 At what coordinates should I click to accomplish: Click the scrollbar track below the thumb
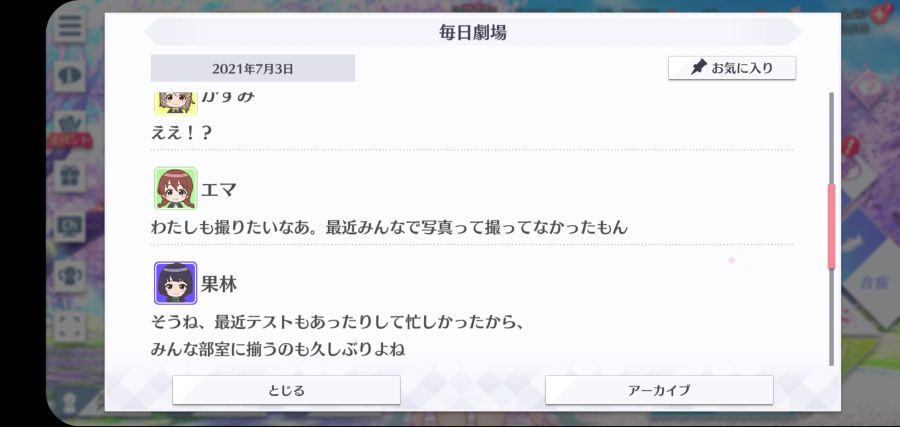[x=831, y=317]
